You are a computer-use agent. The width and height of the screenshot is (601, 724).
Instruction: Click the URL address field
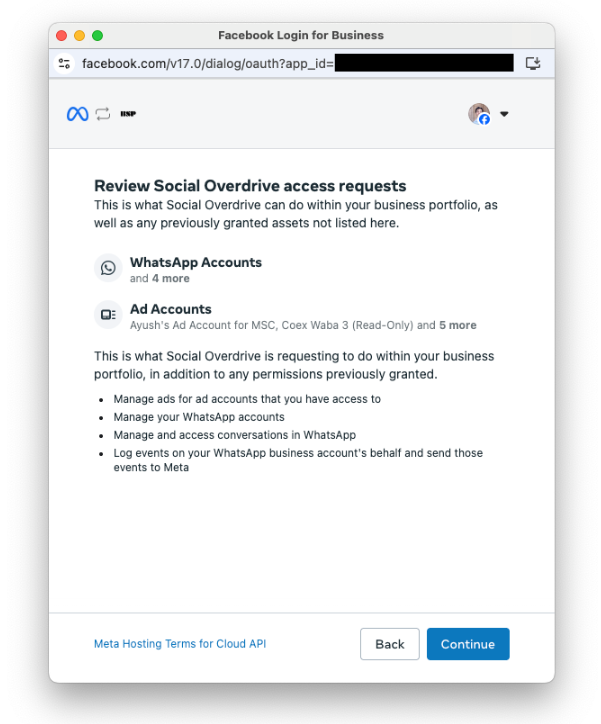[297, 63]
